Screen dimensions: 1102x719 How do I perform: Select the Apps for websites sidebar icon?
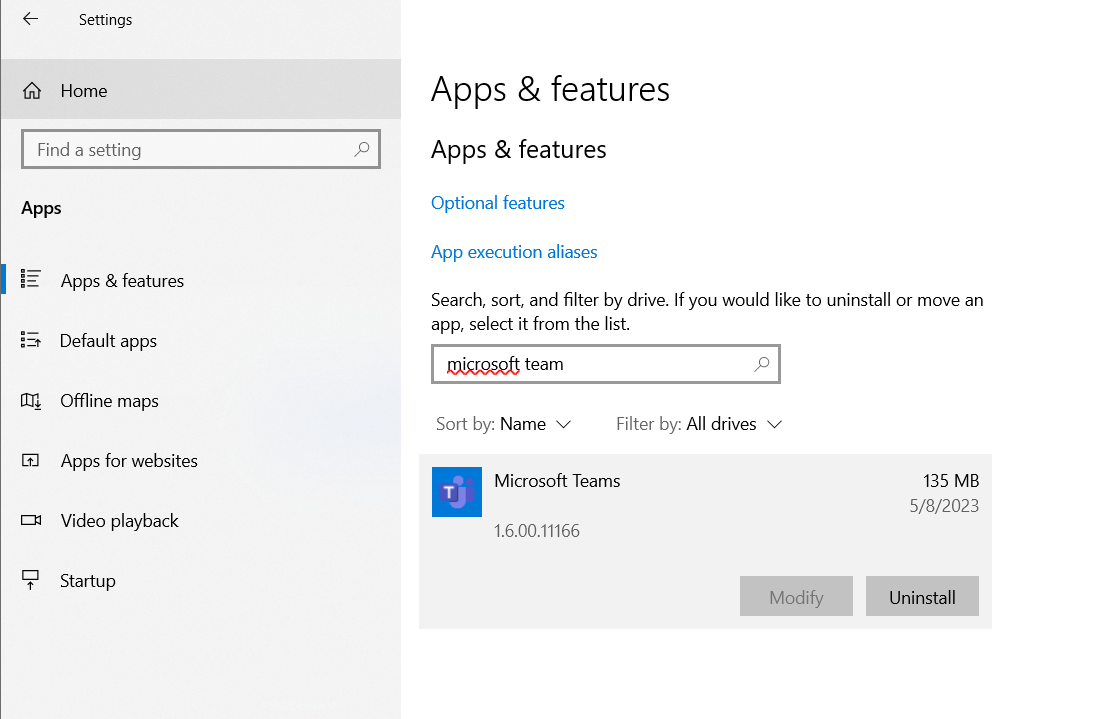(30, 460)
